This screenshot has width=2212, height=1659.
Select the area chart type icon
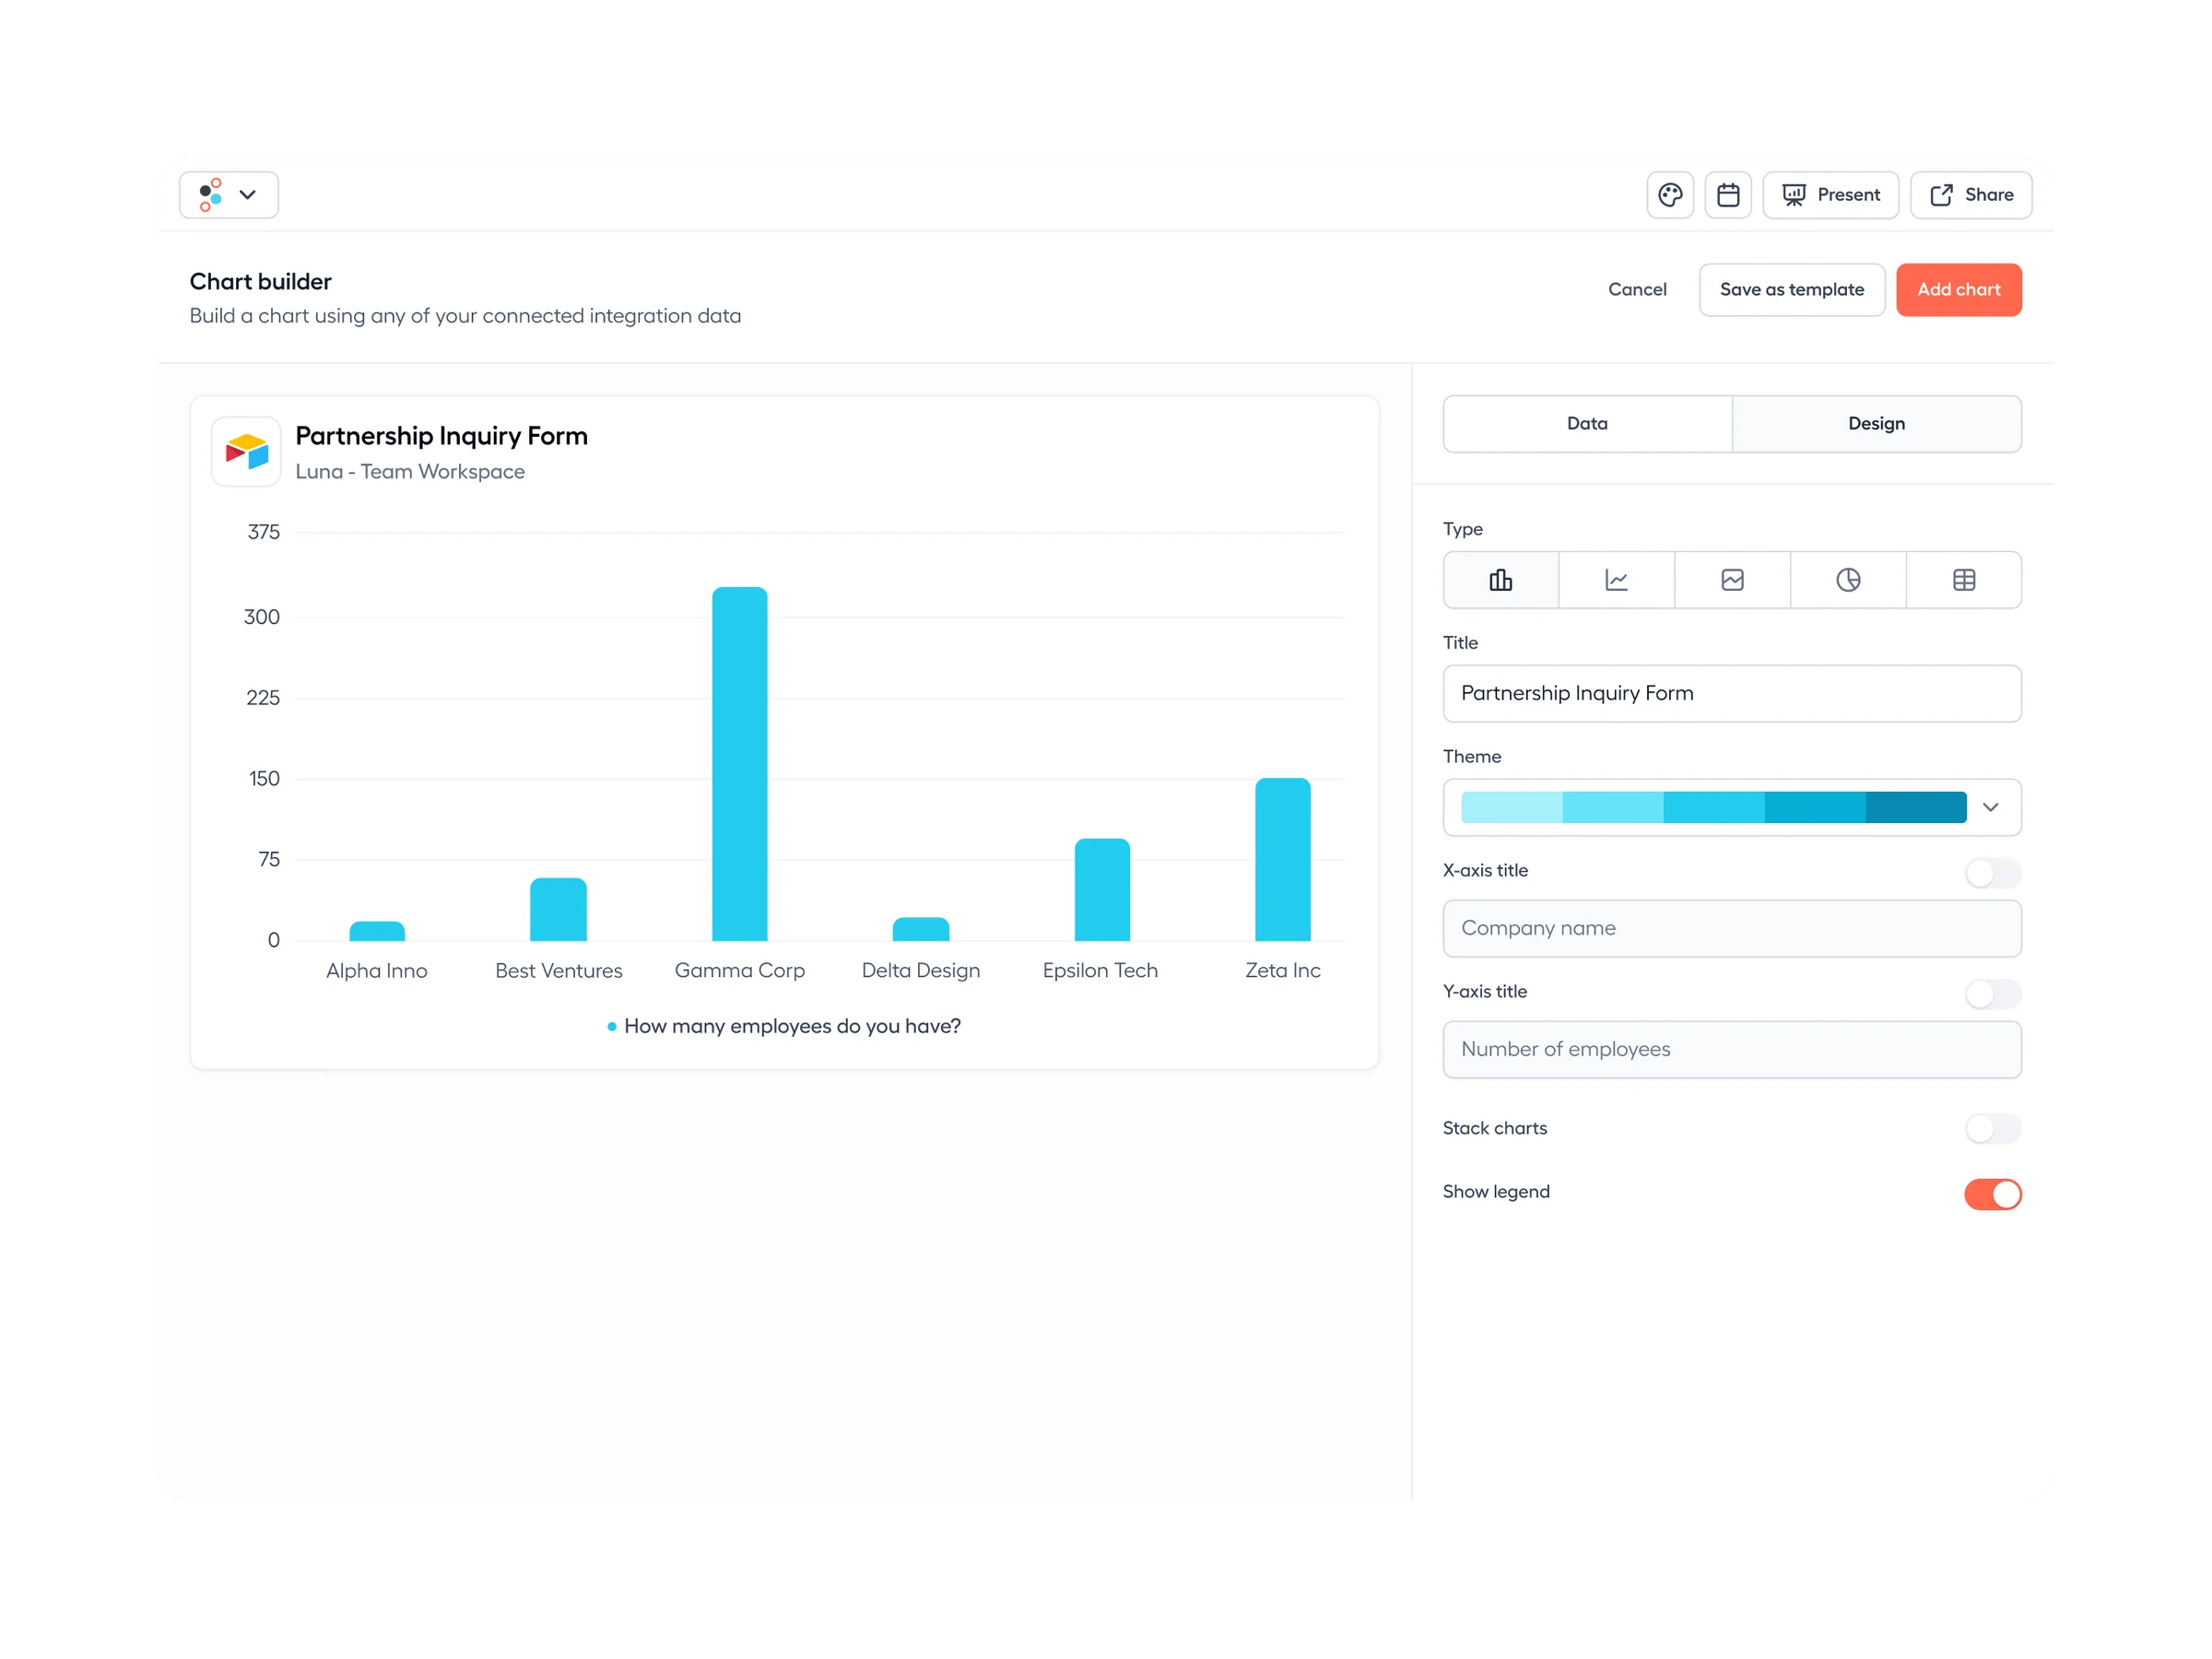coord(1733,580)
